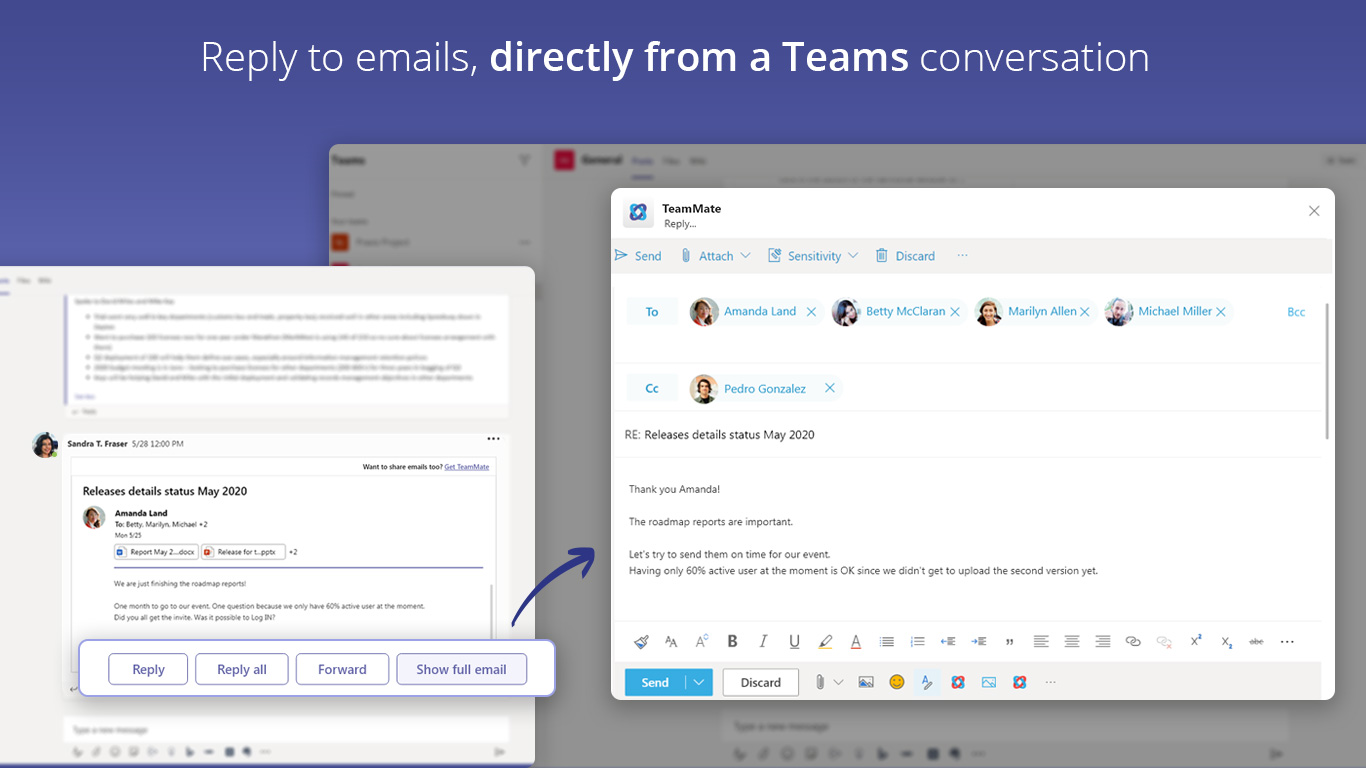Click the paperclip attach icon at bottom
This screenshot has height=768, width=1366.
coord(819,682)
